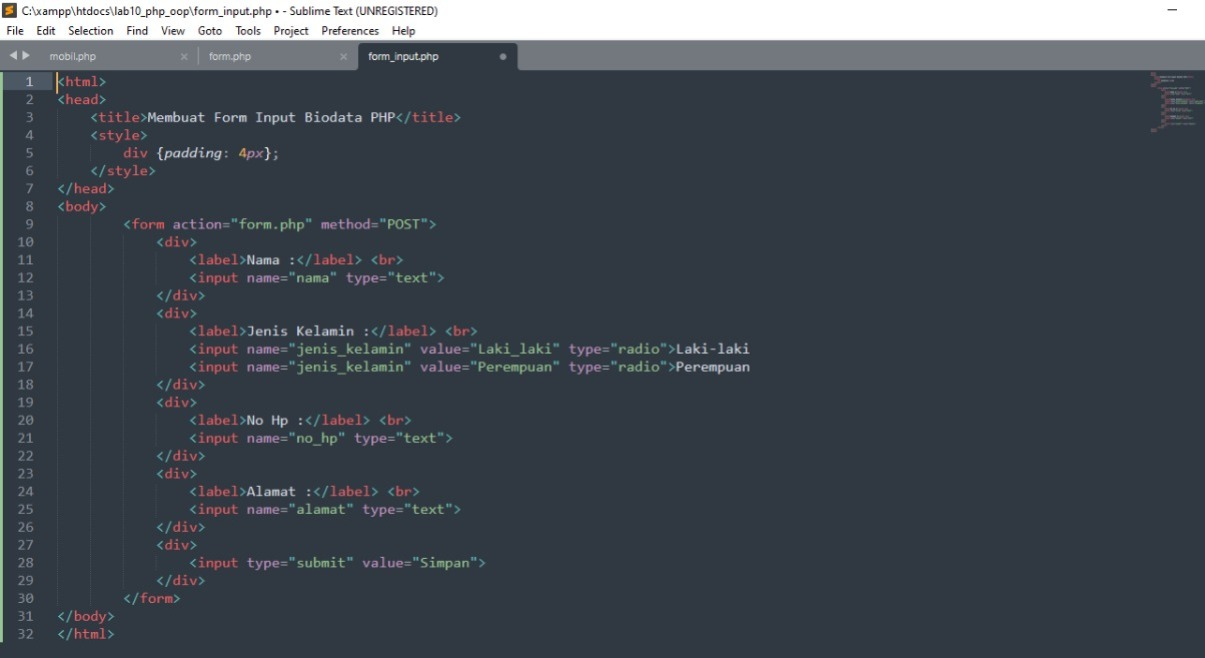Click the "POST" method value
Image resolution: width=1205 pixels, height=658 pixels.
404,224
